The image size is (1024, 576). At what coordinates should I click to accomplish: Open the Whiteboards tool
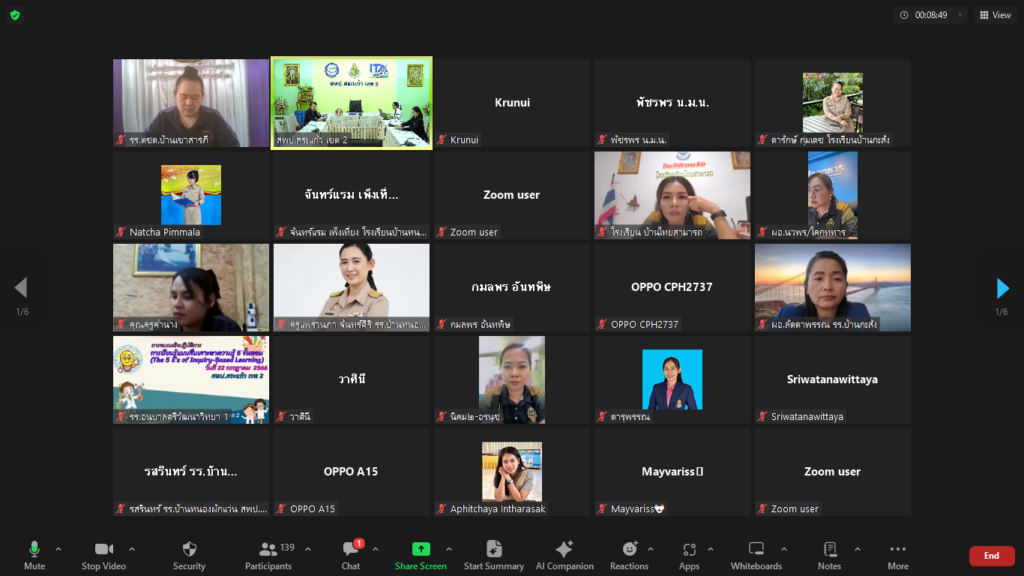click(756, 554)
